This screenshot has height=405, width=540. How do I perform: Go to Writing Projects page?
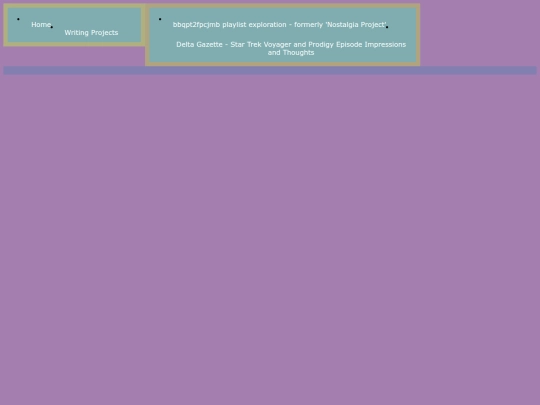point(91,33)
